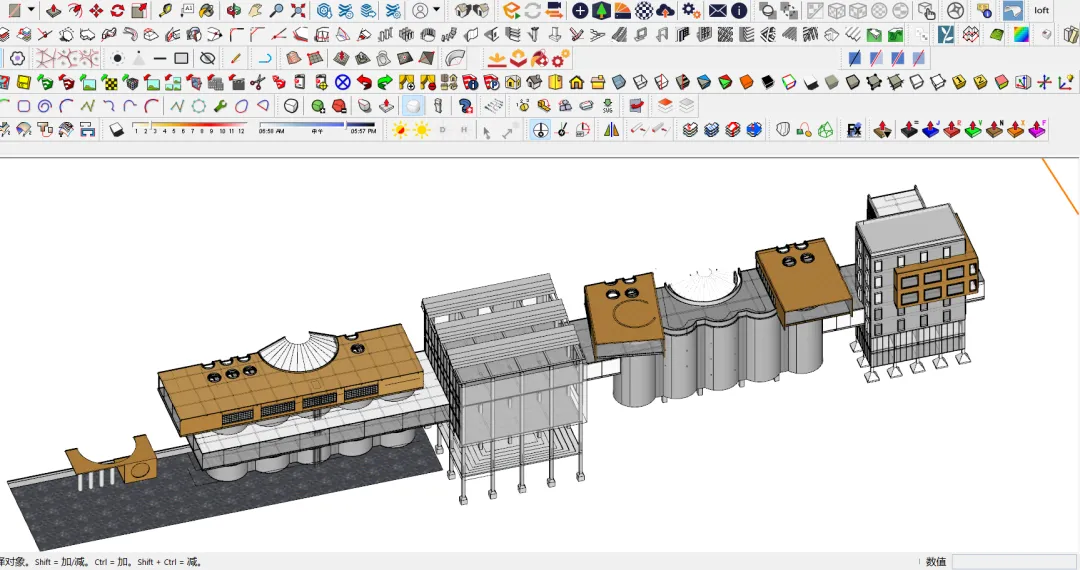Open the user account dropdown arrow
The image size is (1080, 570).
click(x=436, y=10)
